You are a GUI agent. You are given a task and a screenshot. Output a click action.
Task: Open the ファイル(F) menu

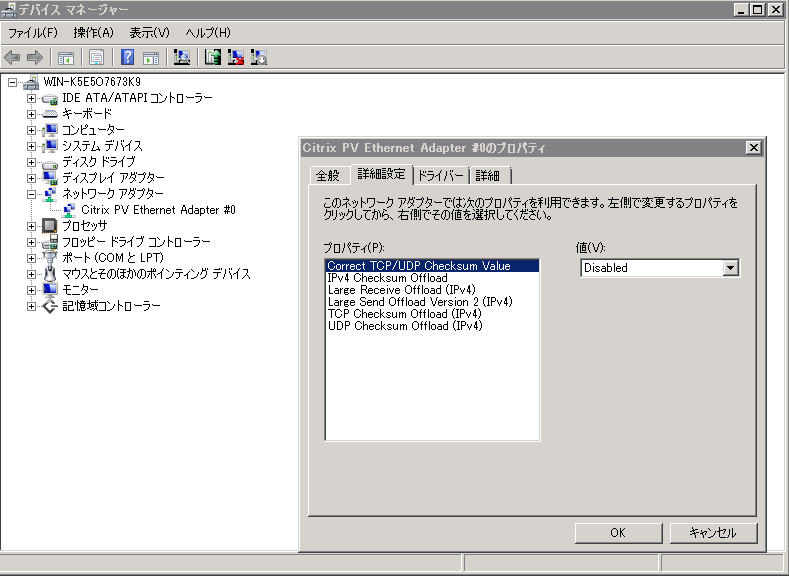(x=33, y=33)
